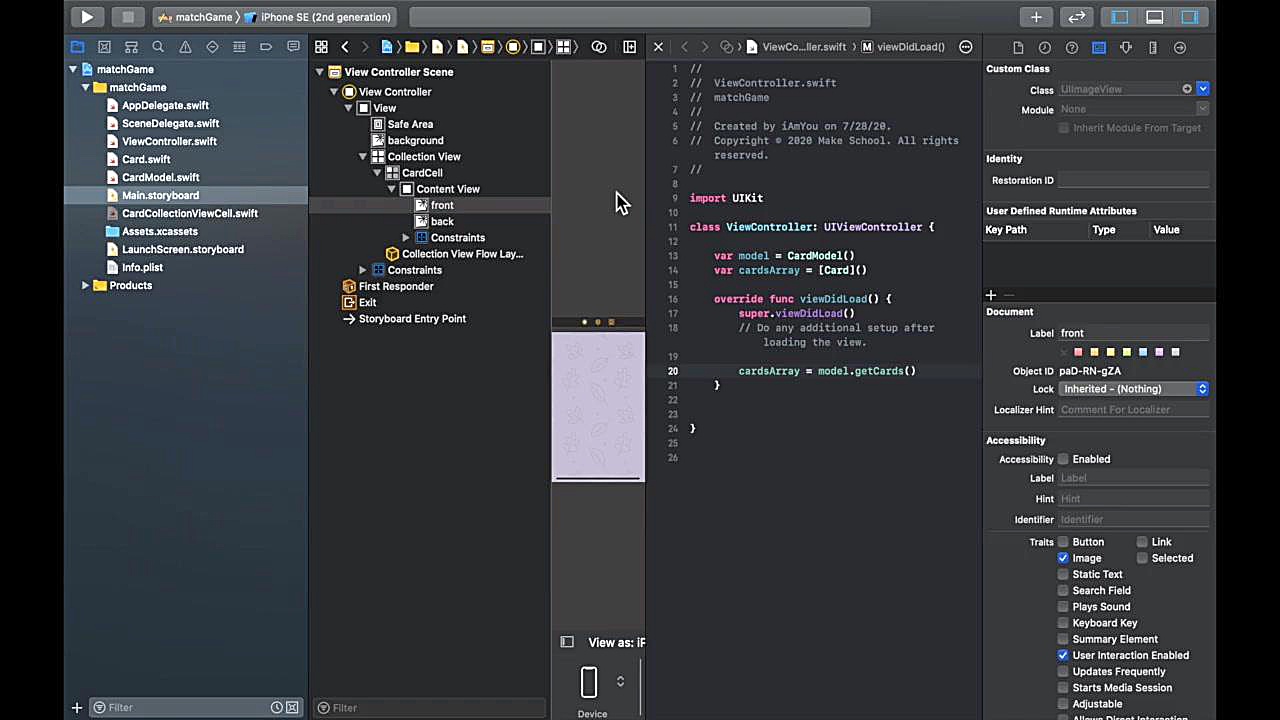
Task: Check the Updates Frequently trait
Action: tap(1063, 671)
